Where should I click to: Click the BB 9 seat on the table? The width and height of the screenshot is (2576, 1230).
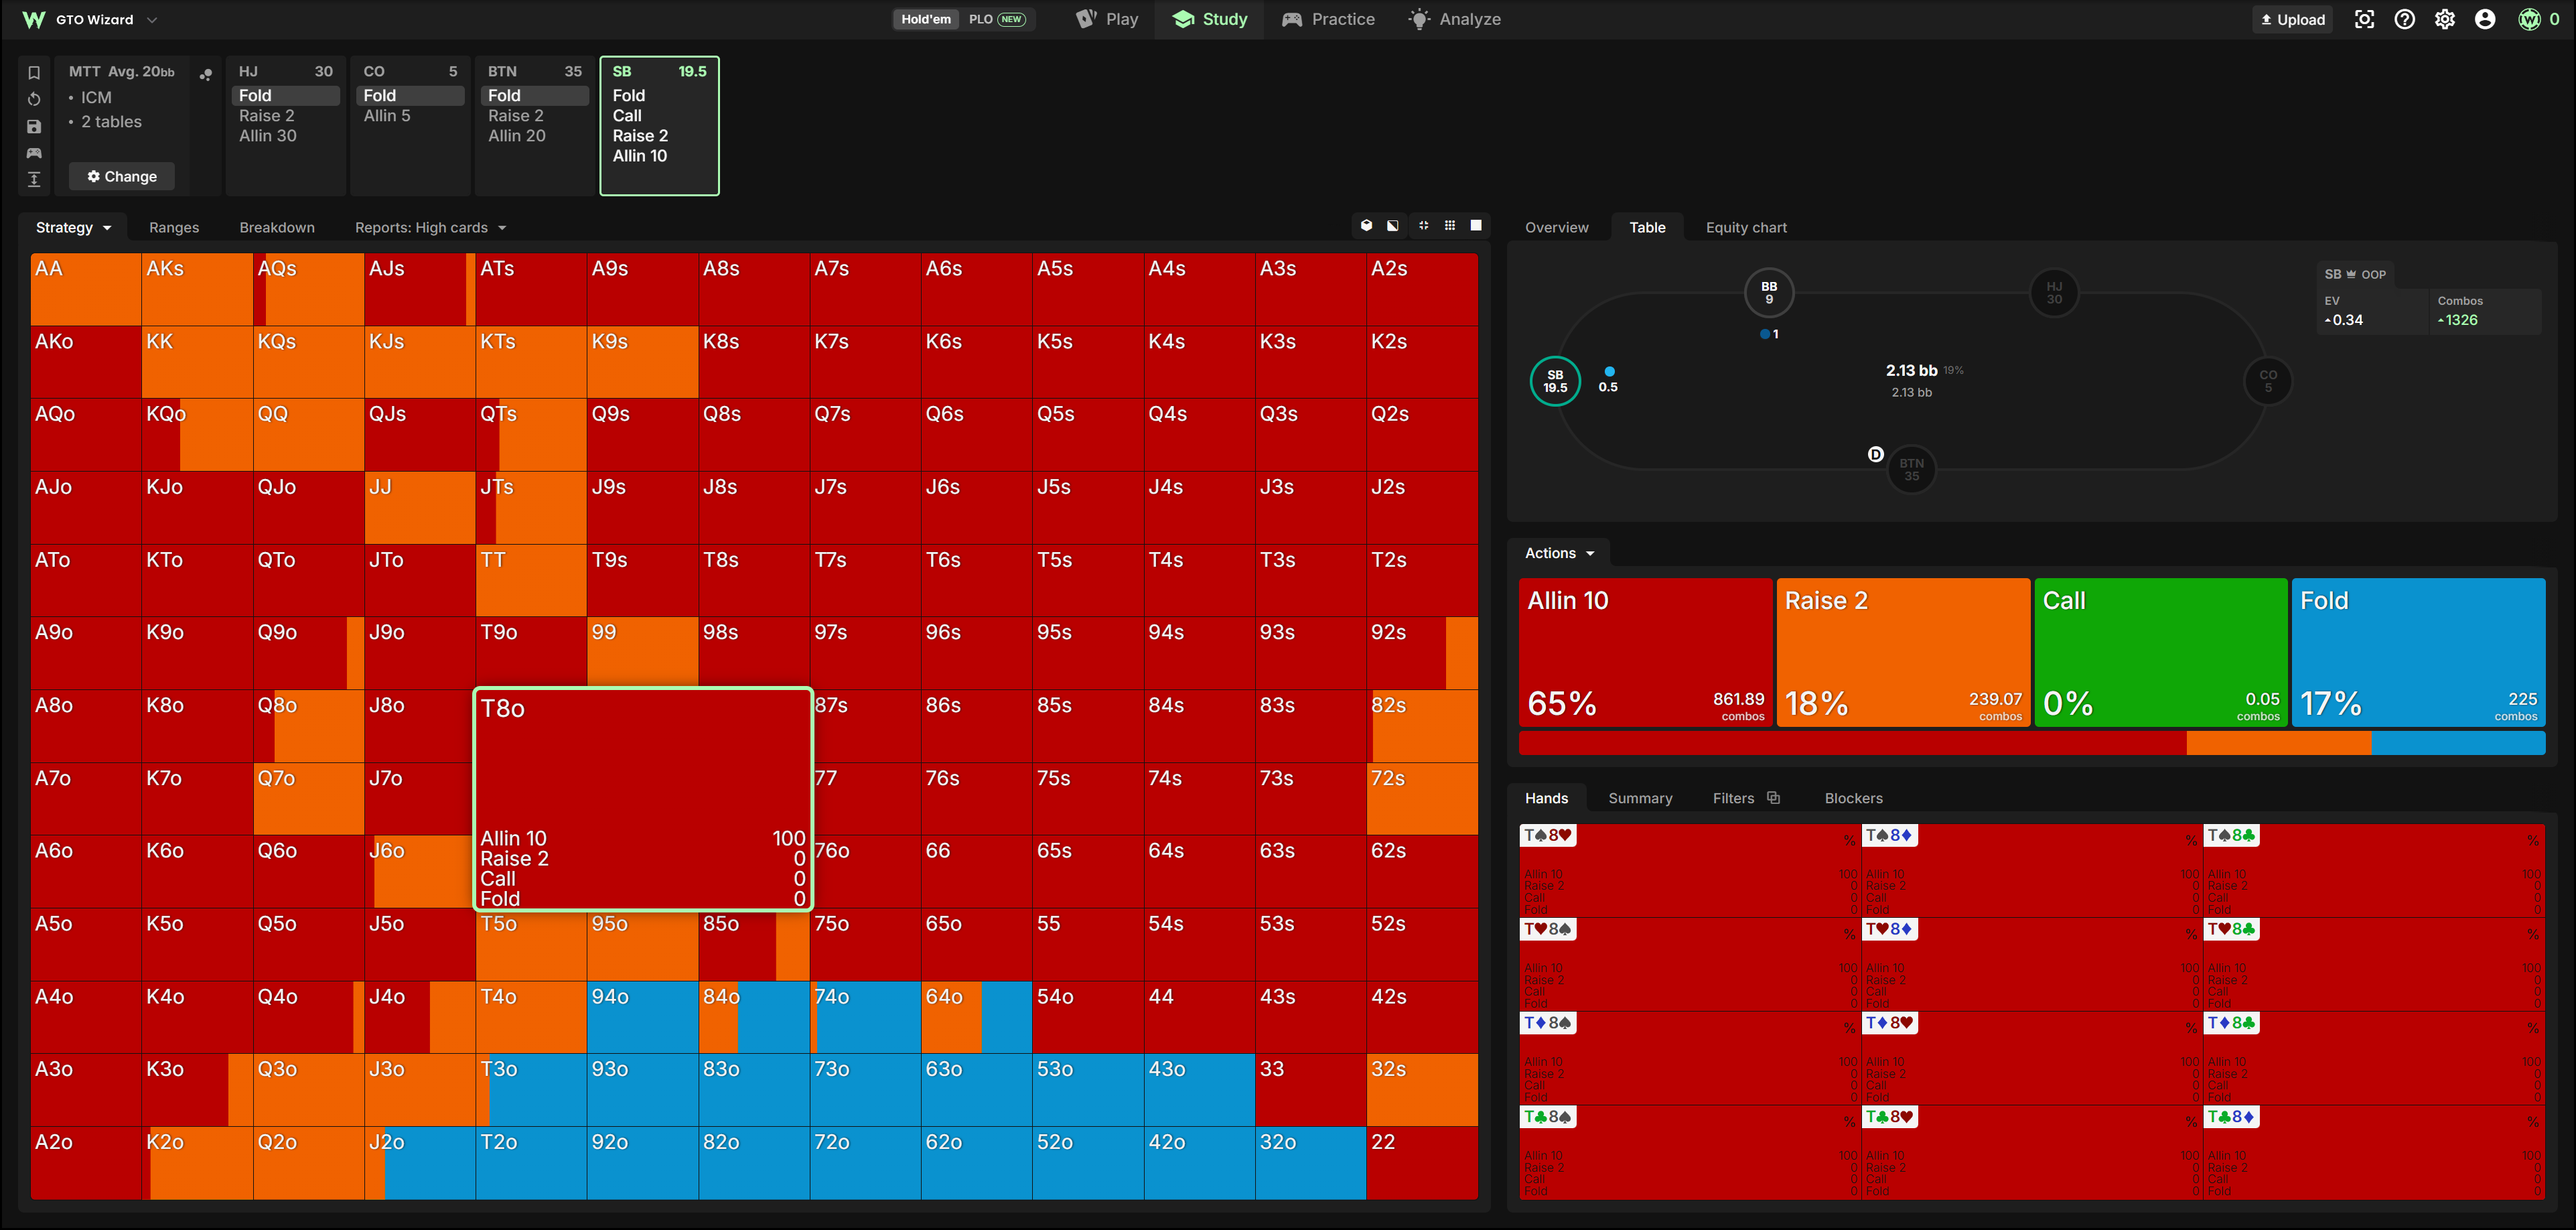[1768, 293]
